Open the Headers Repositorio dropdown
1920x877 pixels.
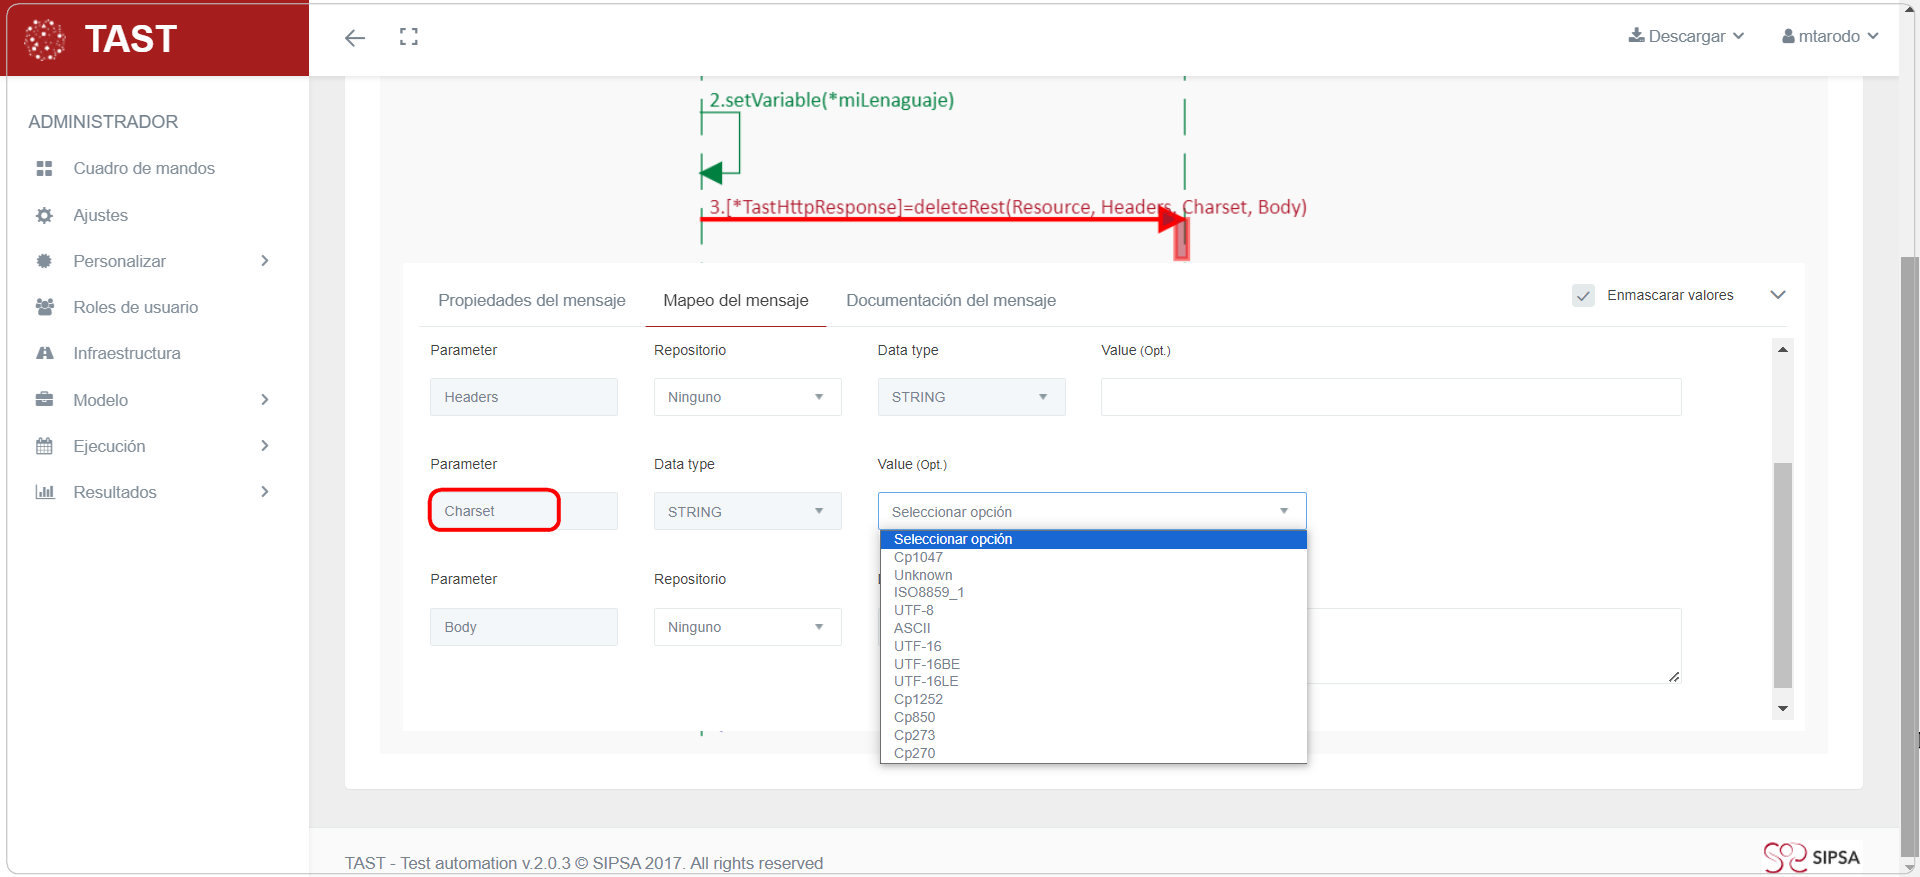click(x=746, y=397)
